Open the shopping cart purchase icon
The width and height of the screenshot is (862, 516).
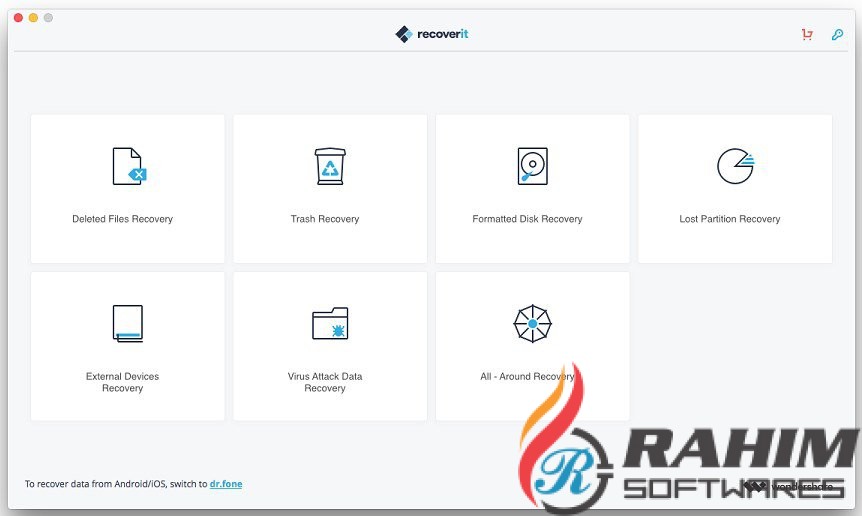click(x=807, y=35)
